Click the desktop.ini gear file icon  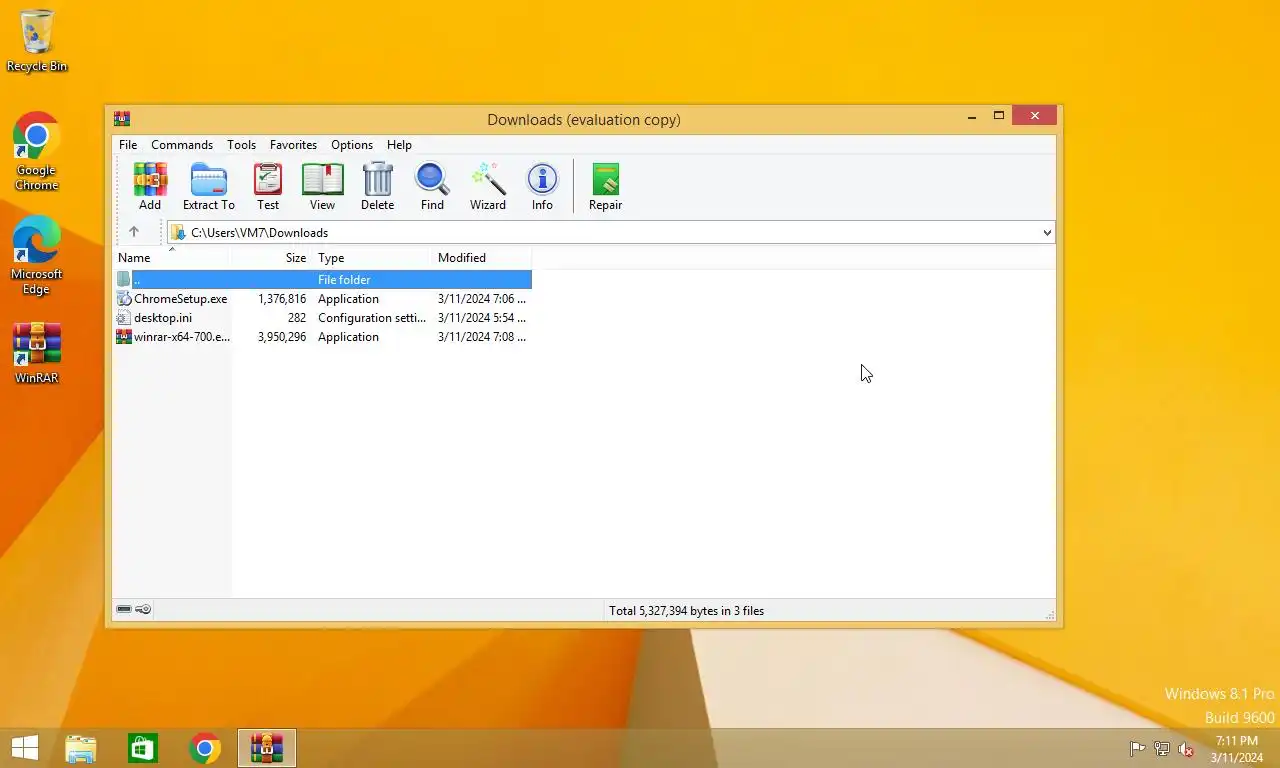[x=124, y=317]
